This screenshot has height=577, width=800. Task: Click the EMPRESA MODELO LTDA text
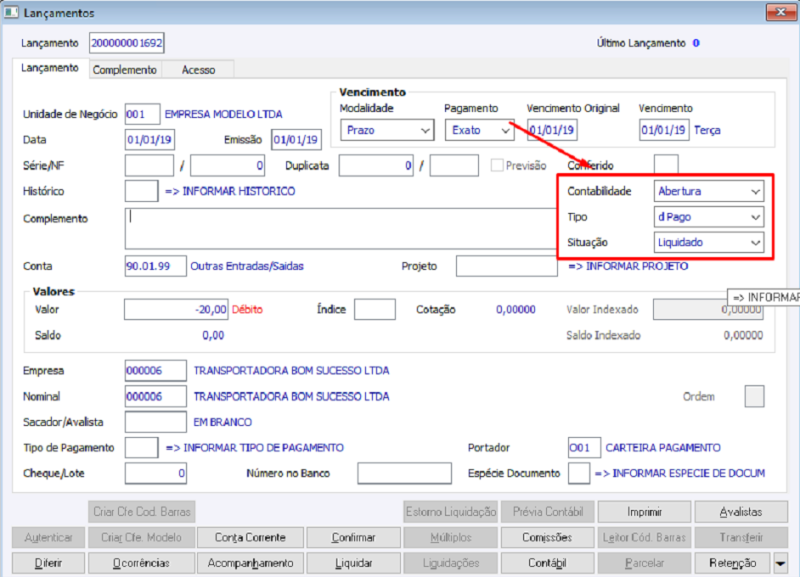tap(223, 114)
